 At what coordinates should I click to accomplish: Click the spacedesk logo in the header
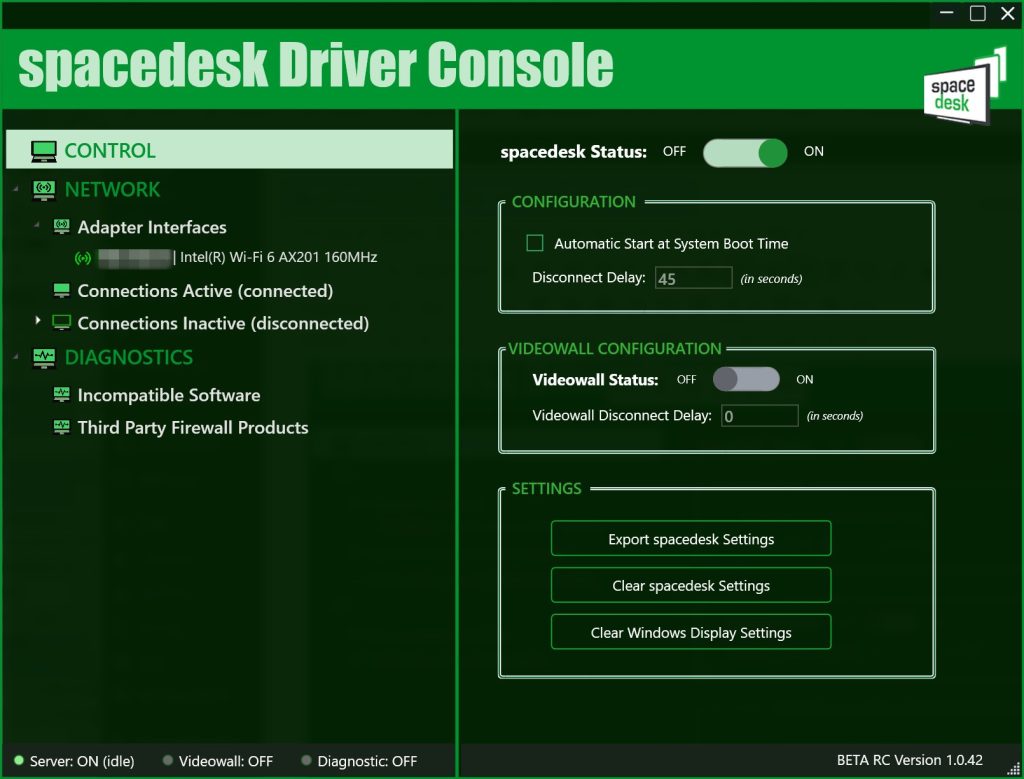[965, 86]
